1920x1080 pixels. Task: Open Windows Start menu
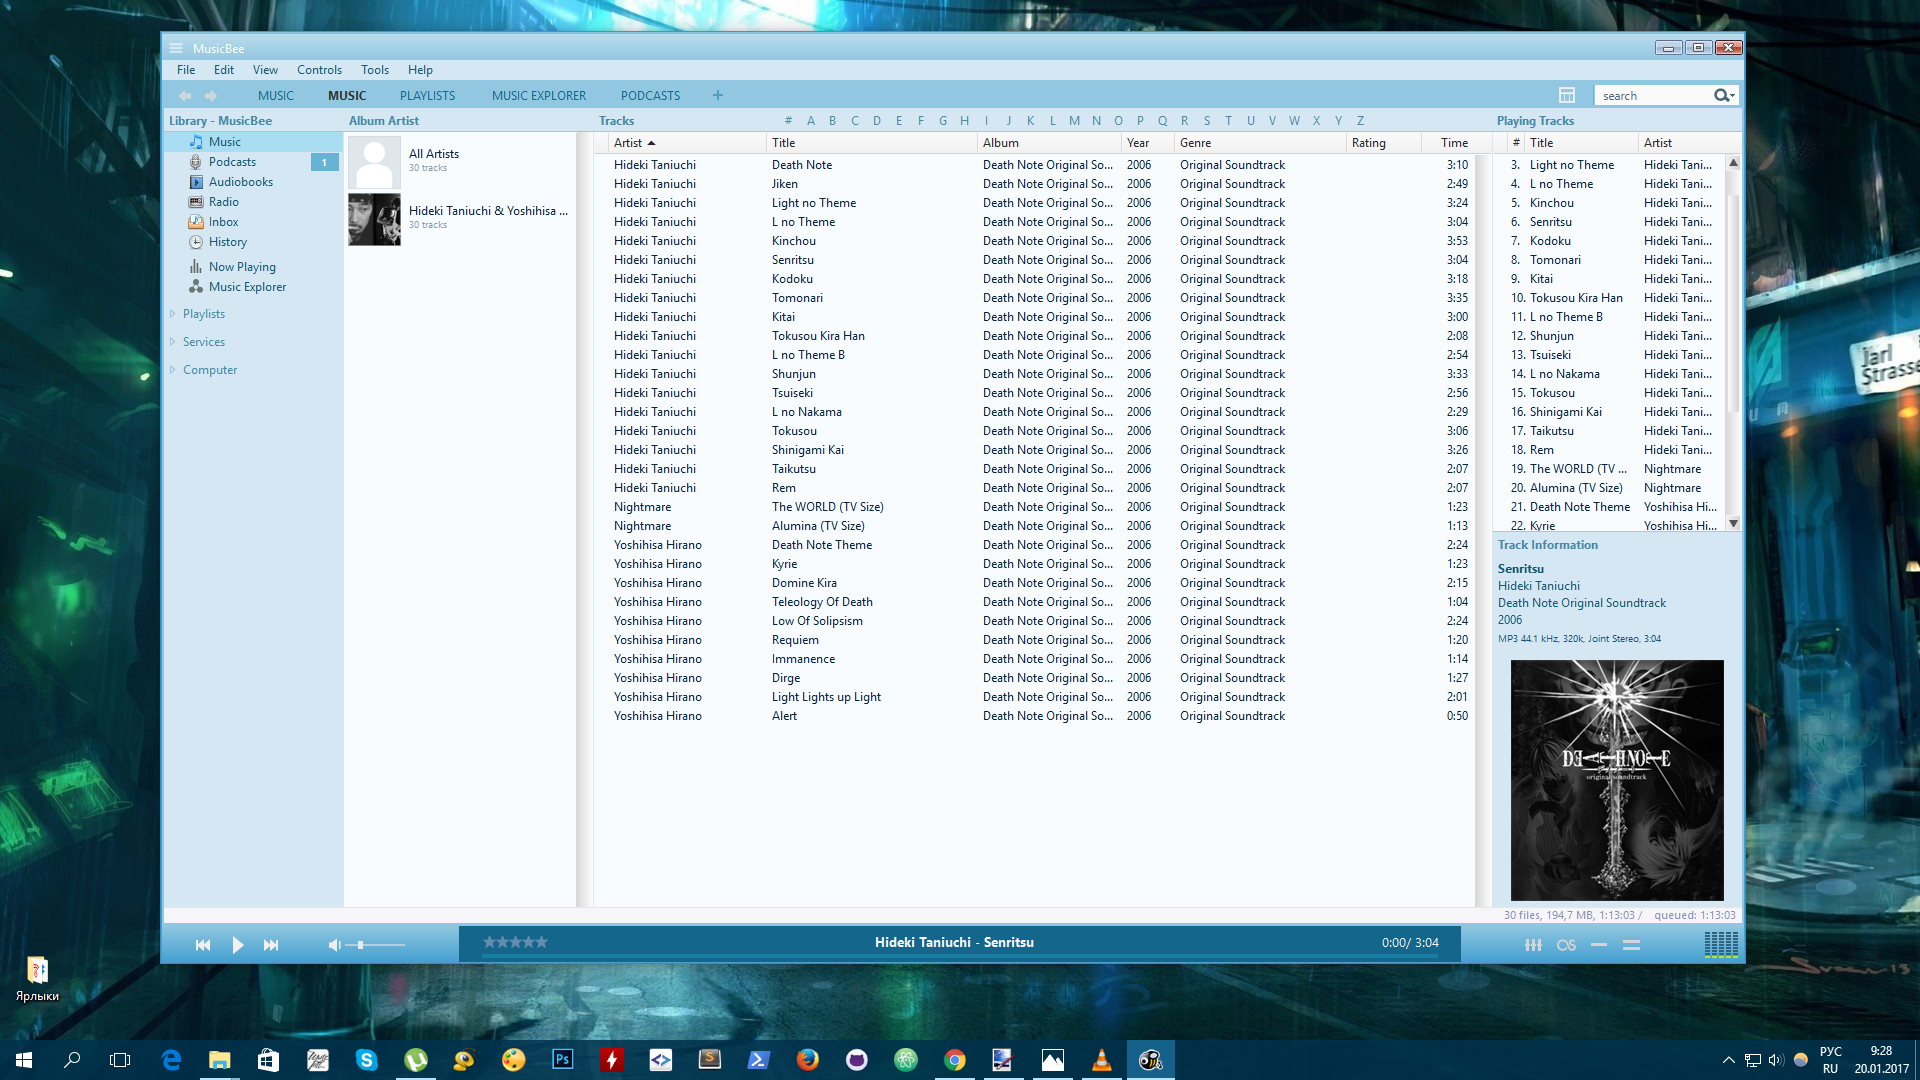click(x=24, y=1060)
